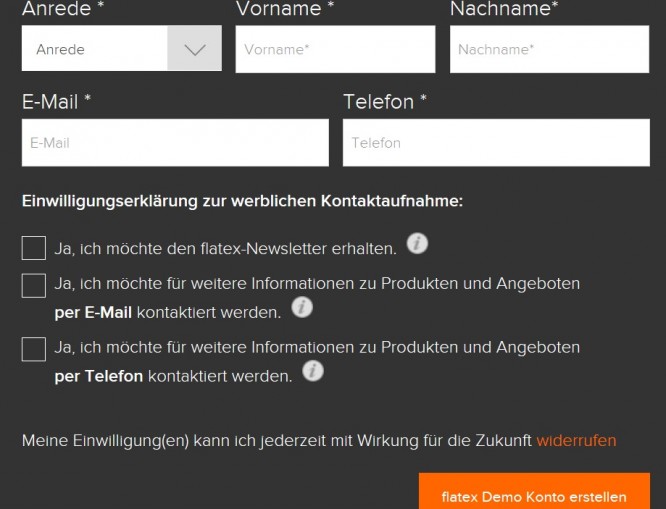Click the Telefon field label
The width and height of the screenshot is (666, 509).
385,102
